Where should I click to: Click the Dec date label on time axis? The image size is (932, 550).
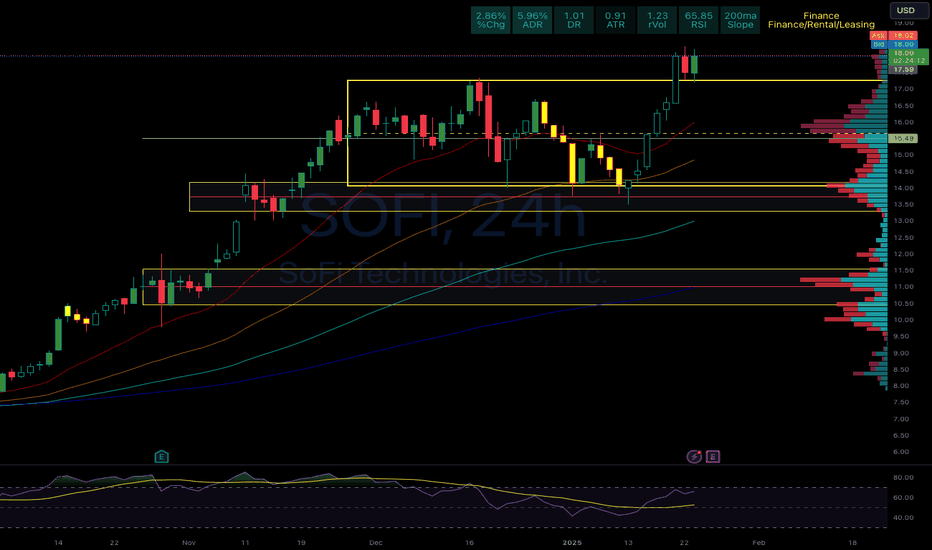point(376,543)
